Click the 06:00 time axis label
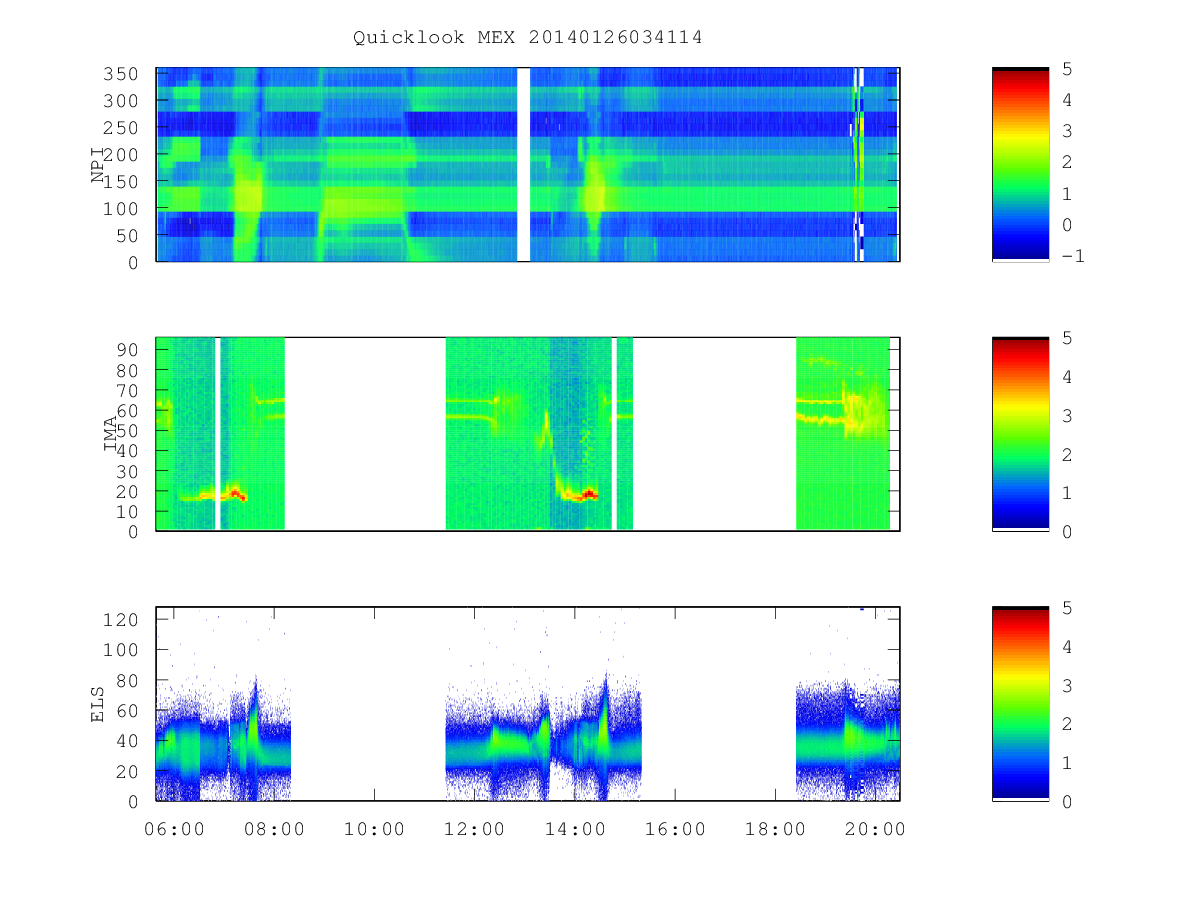 (174, 829)
